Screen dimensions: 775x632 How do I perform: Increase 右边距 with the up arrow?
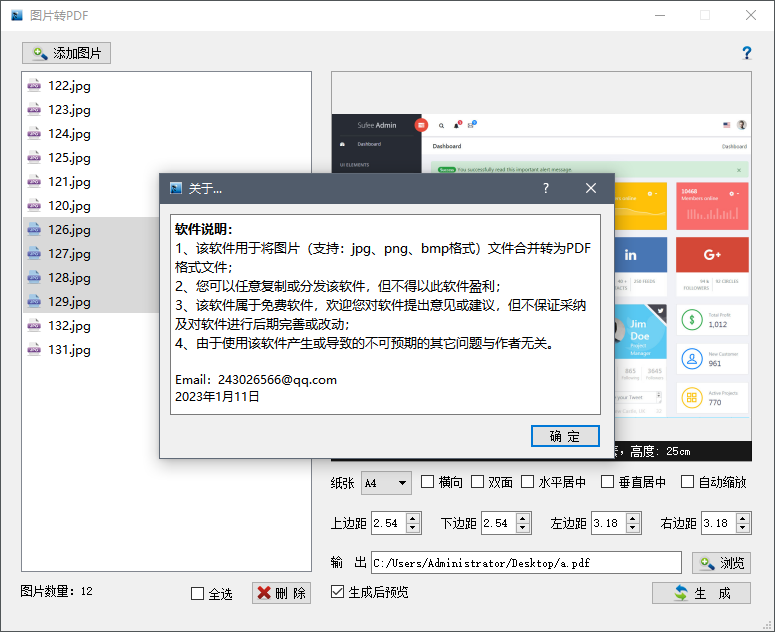pos(743,518)
